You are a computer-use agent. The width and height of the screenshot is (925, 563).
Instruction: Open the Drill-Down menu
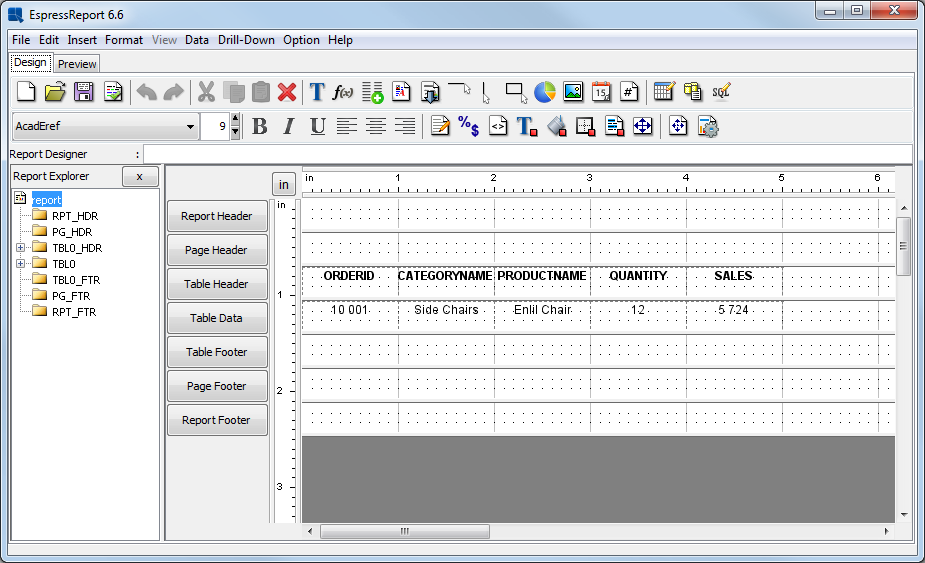pos(246,40)
